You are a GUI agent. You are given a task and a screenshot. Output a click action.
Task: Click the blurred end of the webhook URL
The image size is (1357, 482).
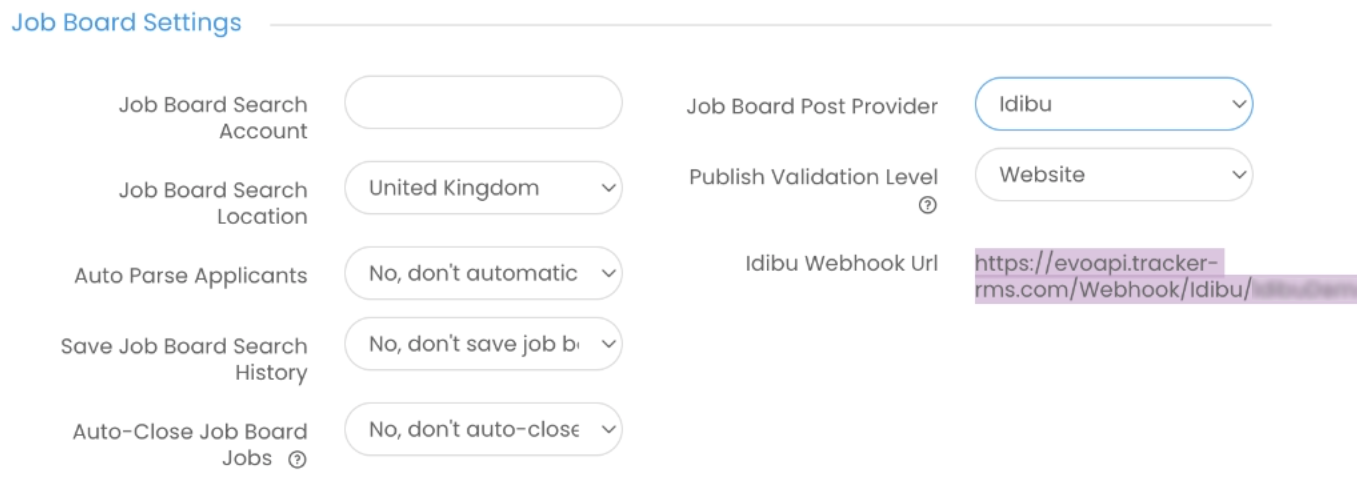click(x=1303, y=289)
